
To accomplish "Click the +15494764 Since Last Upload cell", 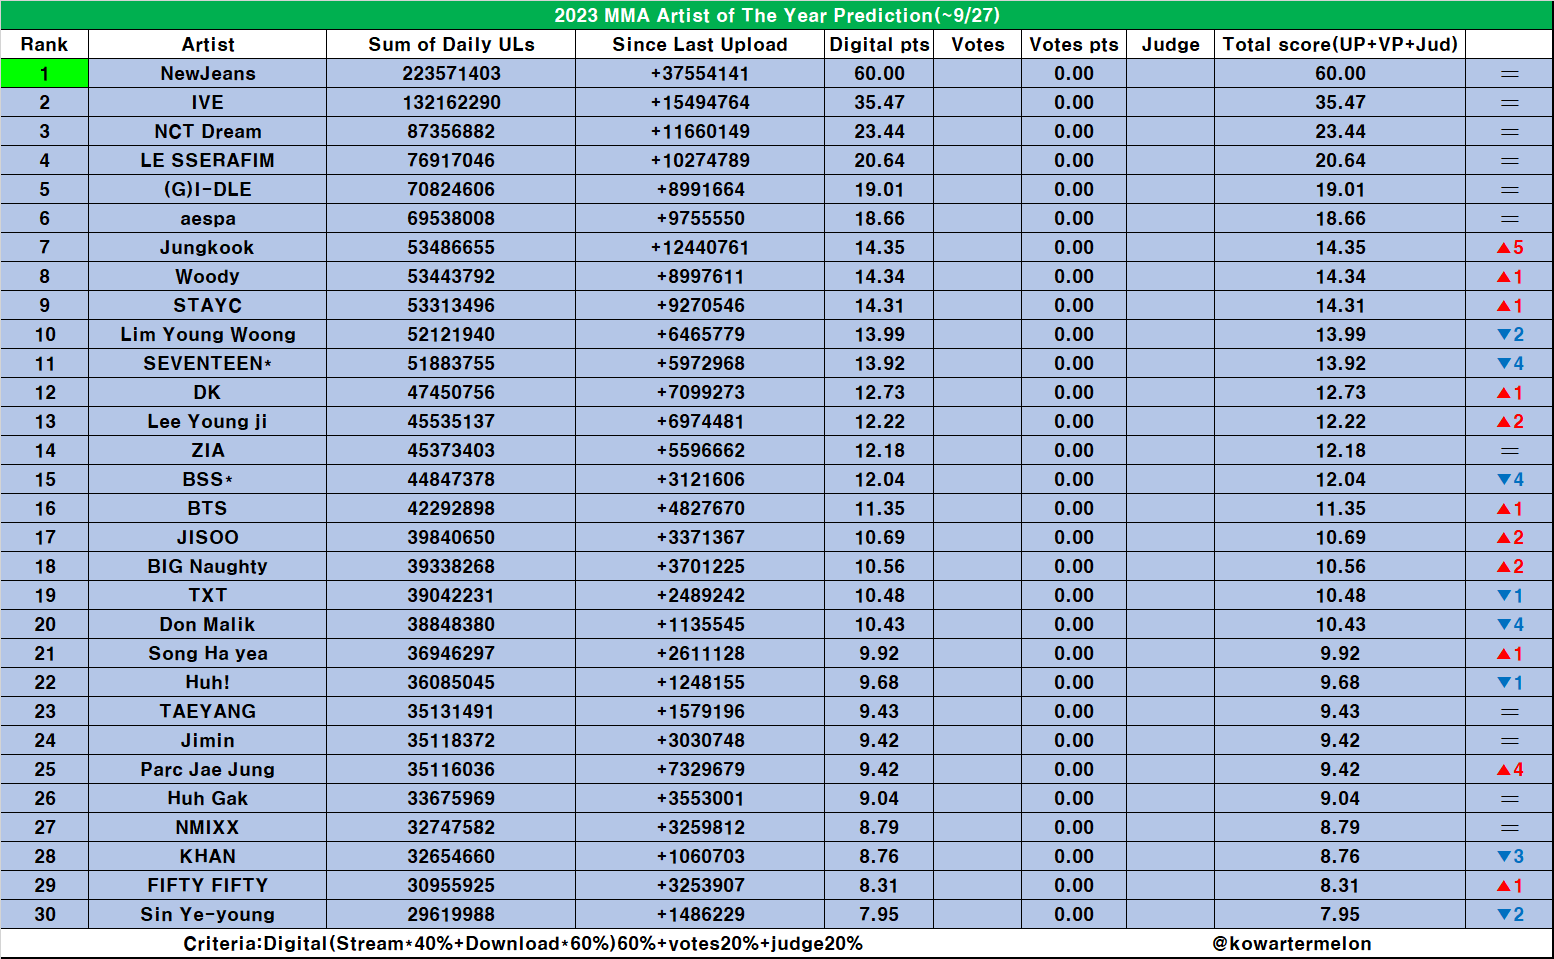I will pyautogui.click(x=700, y=102).
